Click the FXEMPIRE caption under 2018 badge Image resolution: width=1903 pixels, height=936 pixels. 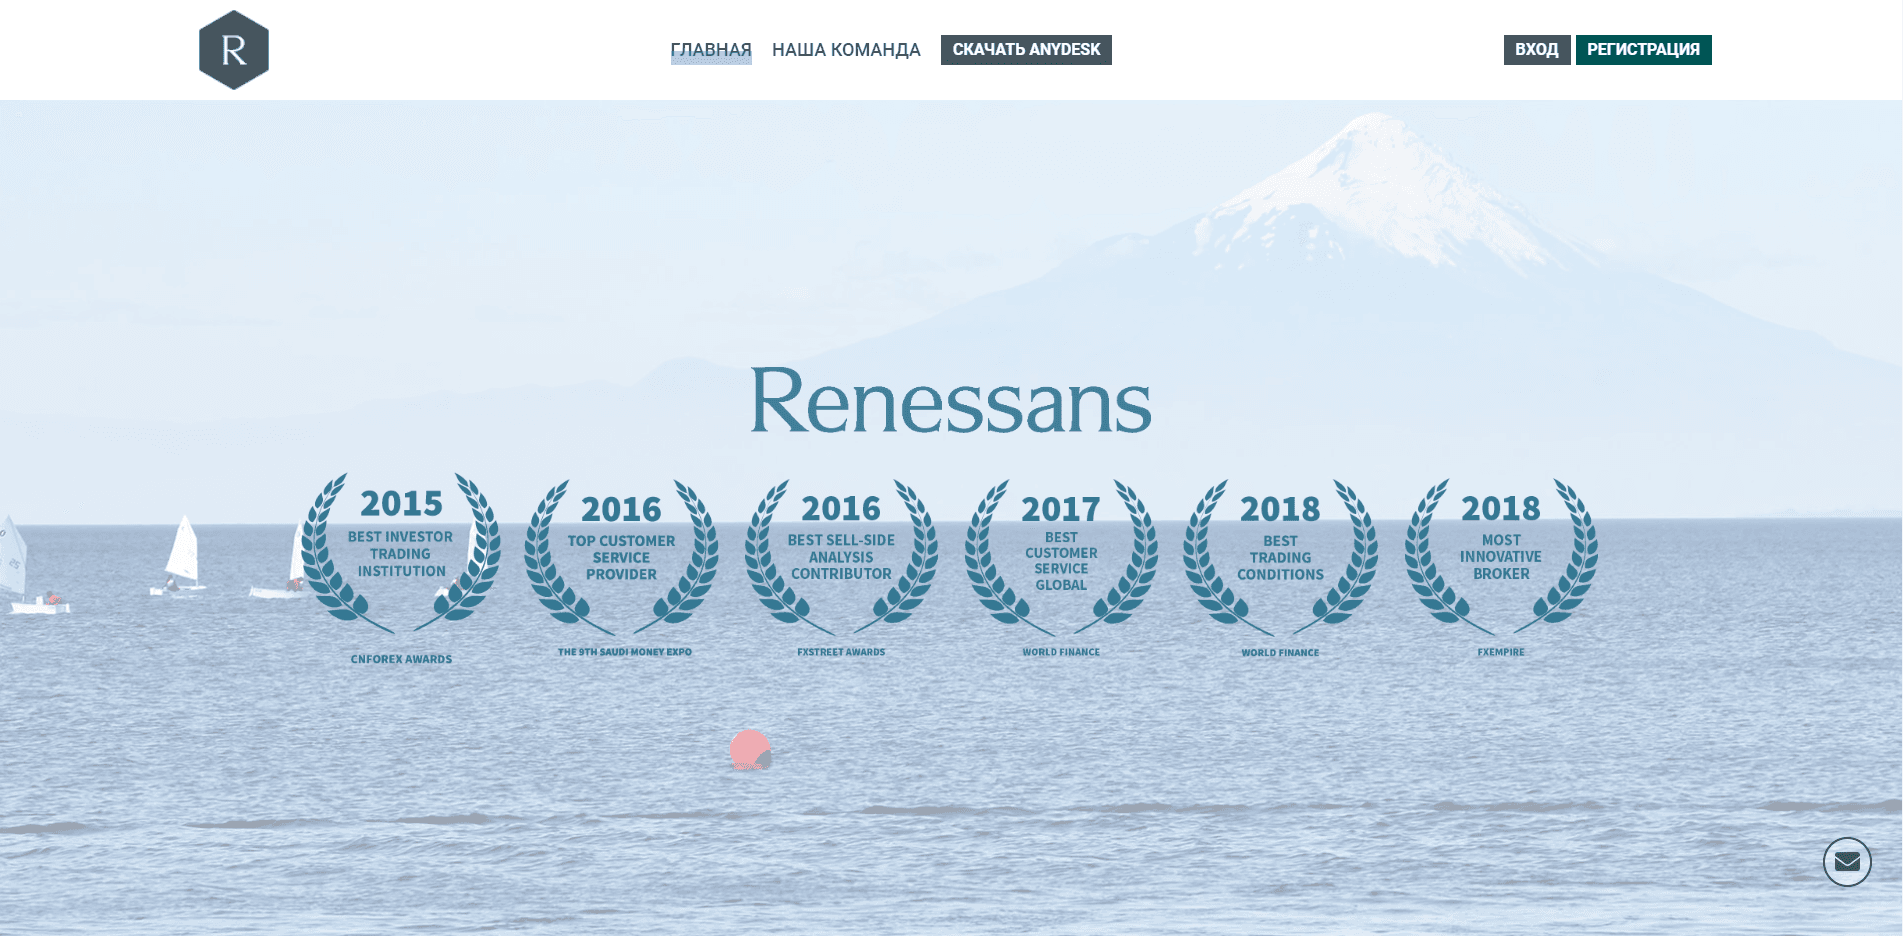tap(1501, 651)
